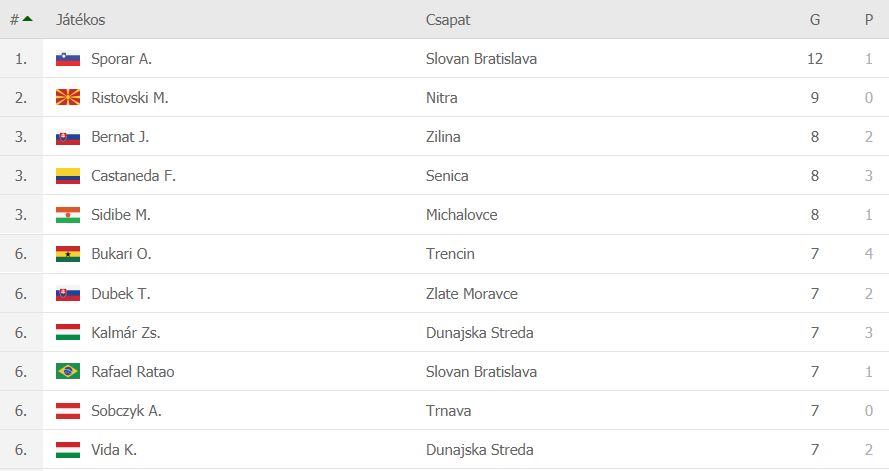889x471 pixels.
Task: Sort by the Csapat column header
Action: [448, 20]
